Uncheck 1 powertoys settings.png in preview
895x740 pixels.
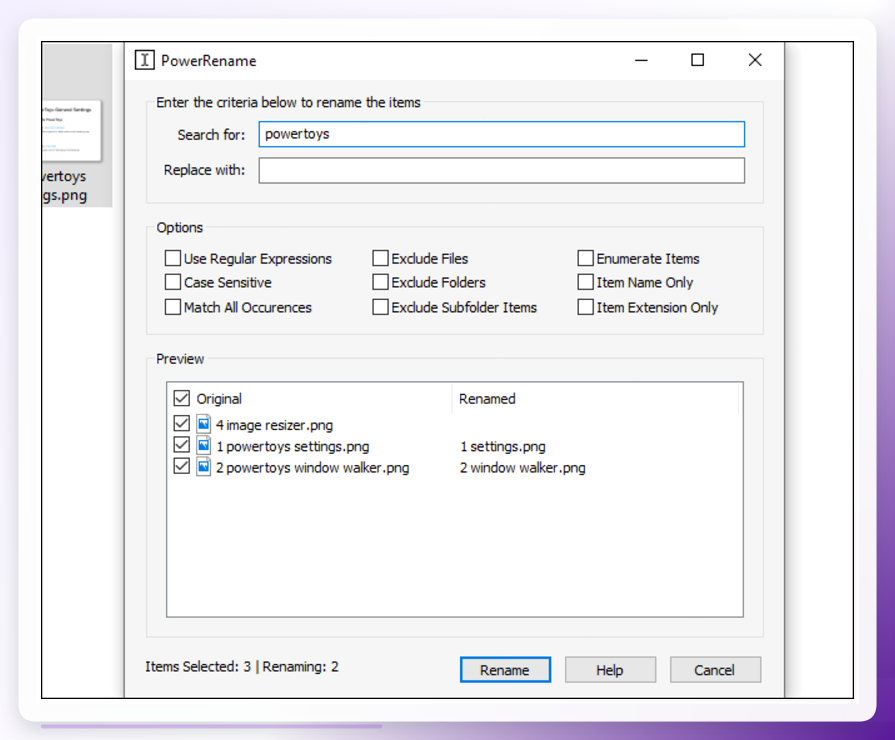[182, 445]
